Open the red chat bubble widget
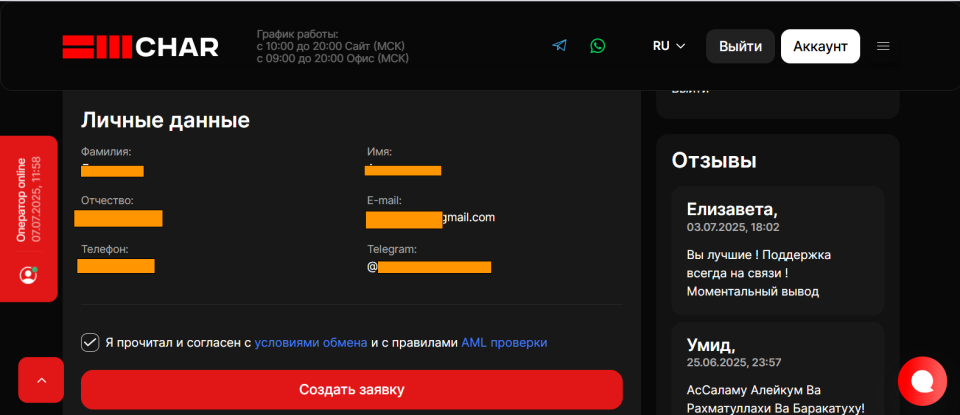The height and width of the screenshot is (415, 960). (922, 381)
